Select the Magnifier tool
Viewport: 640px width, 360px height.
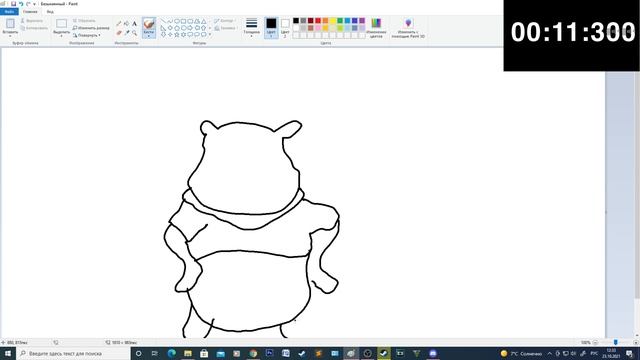click(x=134, y=33)
